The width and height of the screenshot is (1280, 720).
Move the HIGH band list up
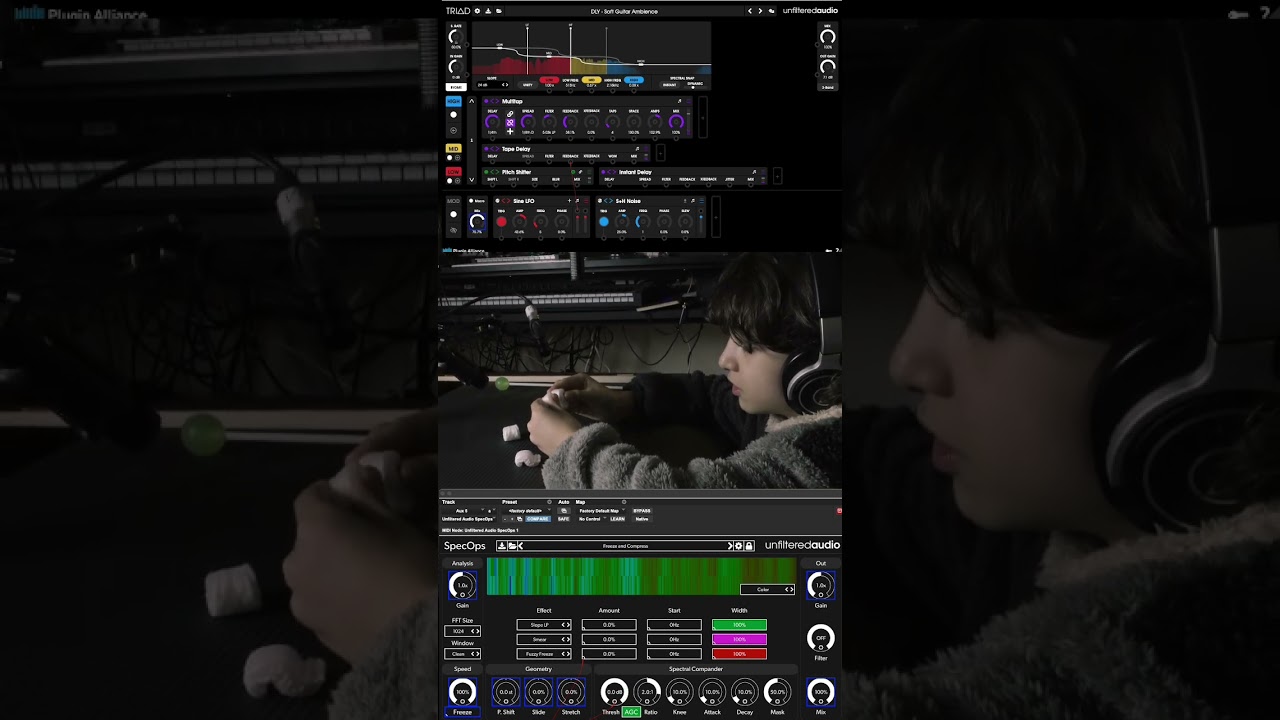[472, 101]
